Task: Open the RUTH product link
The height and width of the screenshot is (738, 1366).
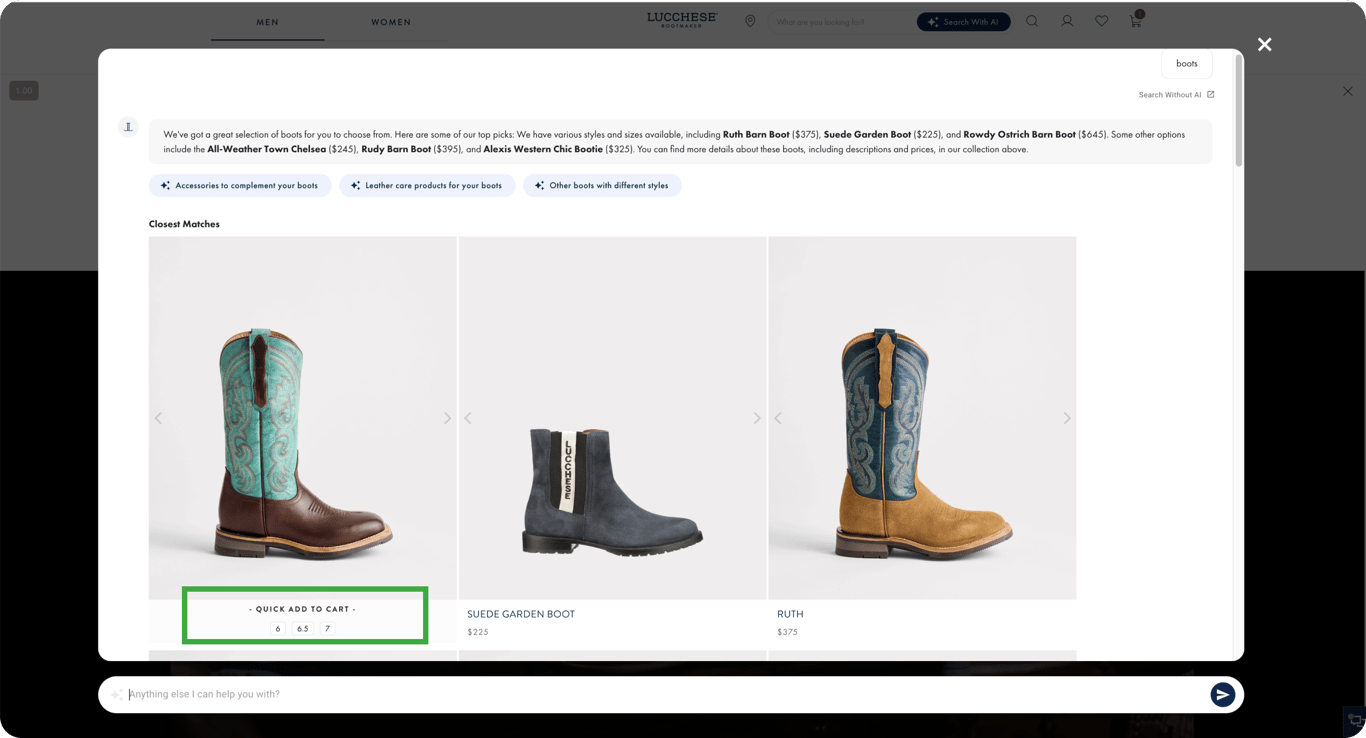Action: click(790, 614)
